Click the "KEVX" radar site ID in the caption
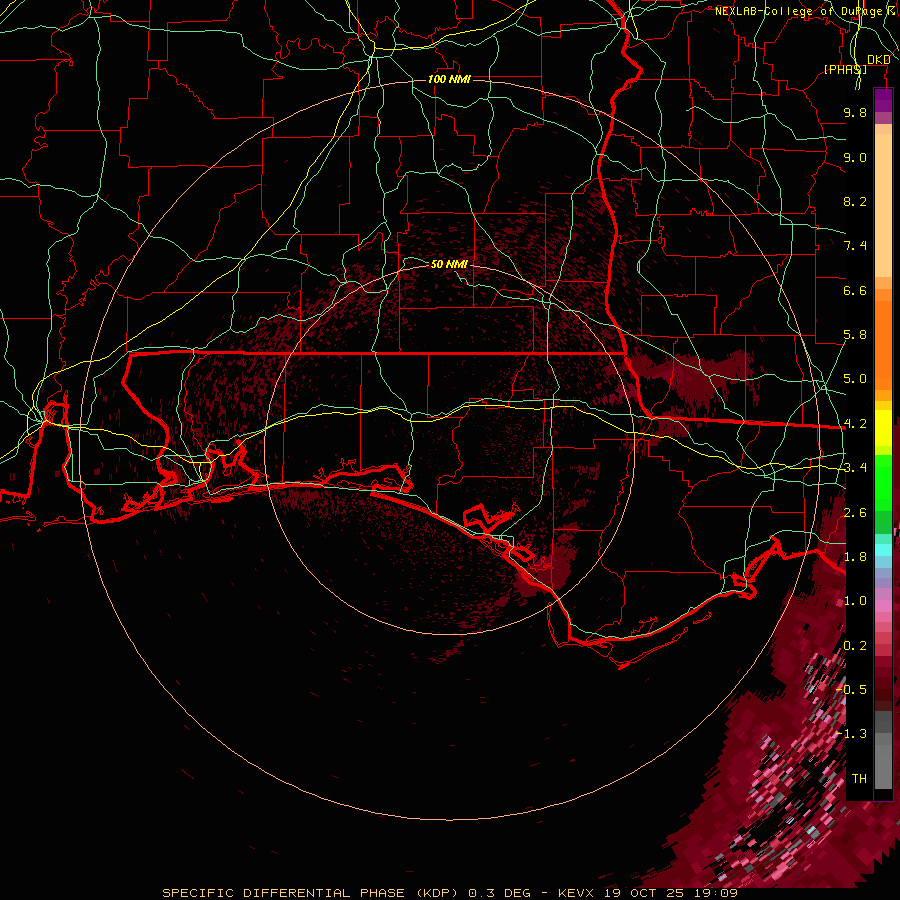900x900 pixels. tap(578, 893)
